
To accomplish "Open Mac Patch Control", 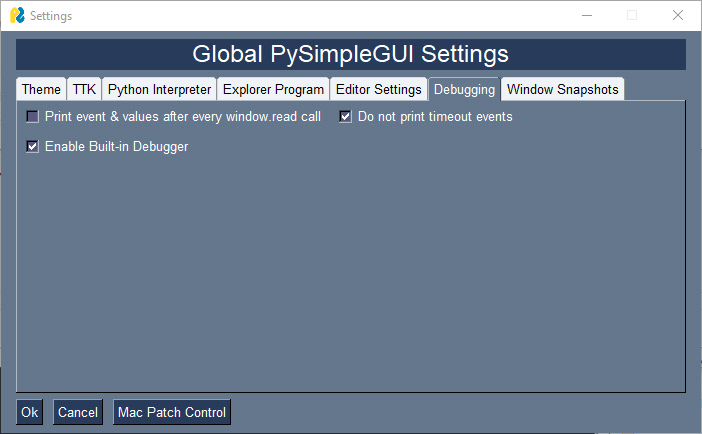I will (172, 412).
